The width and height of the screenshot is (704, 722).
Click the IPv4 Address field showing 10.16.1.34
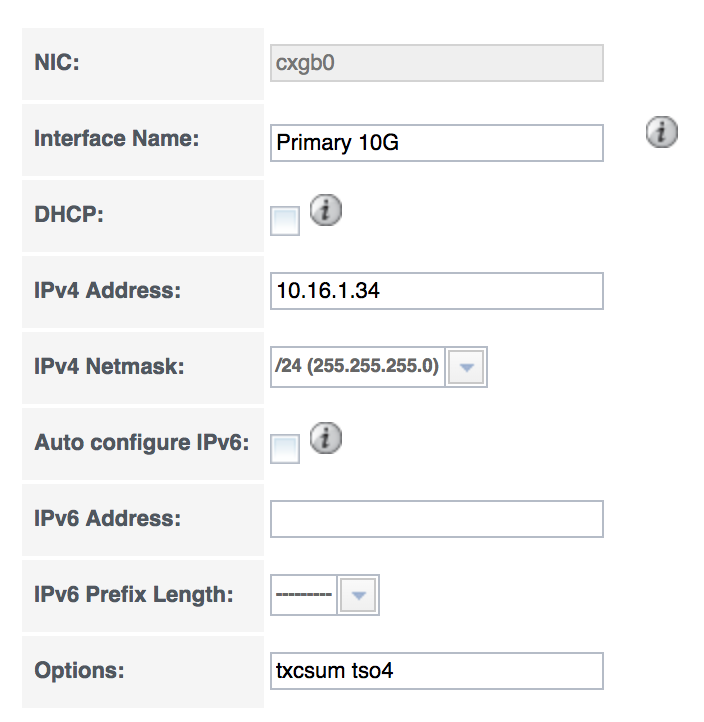[436, 291]
